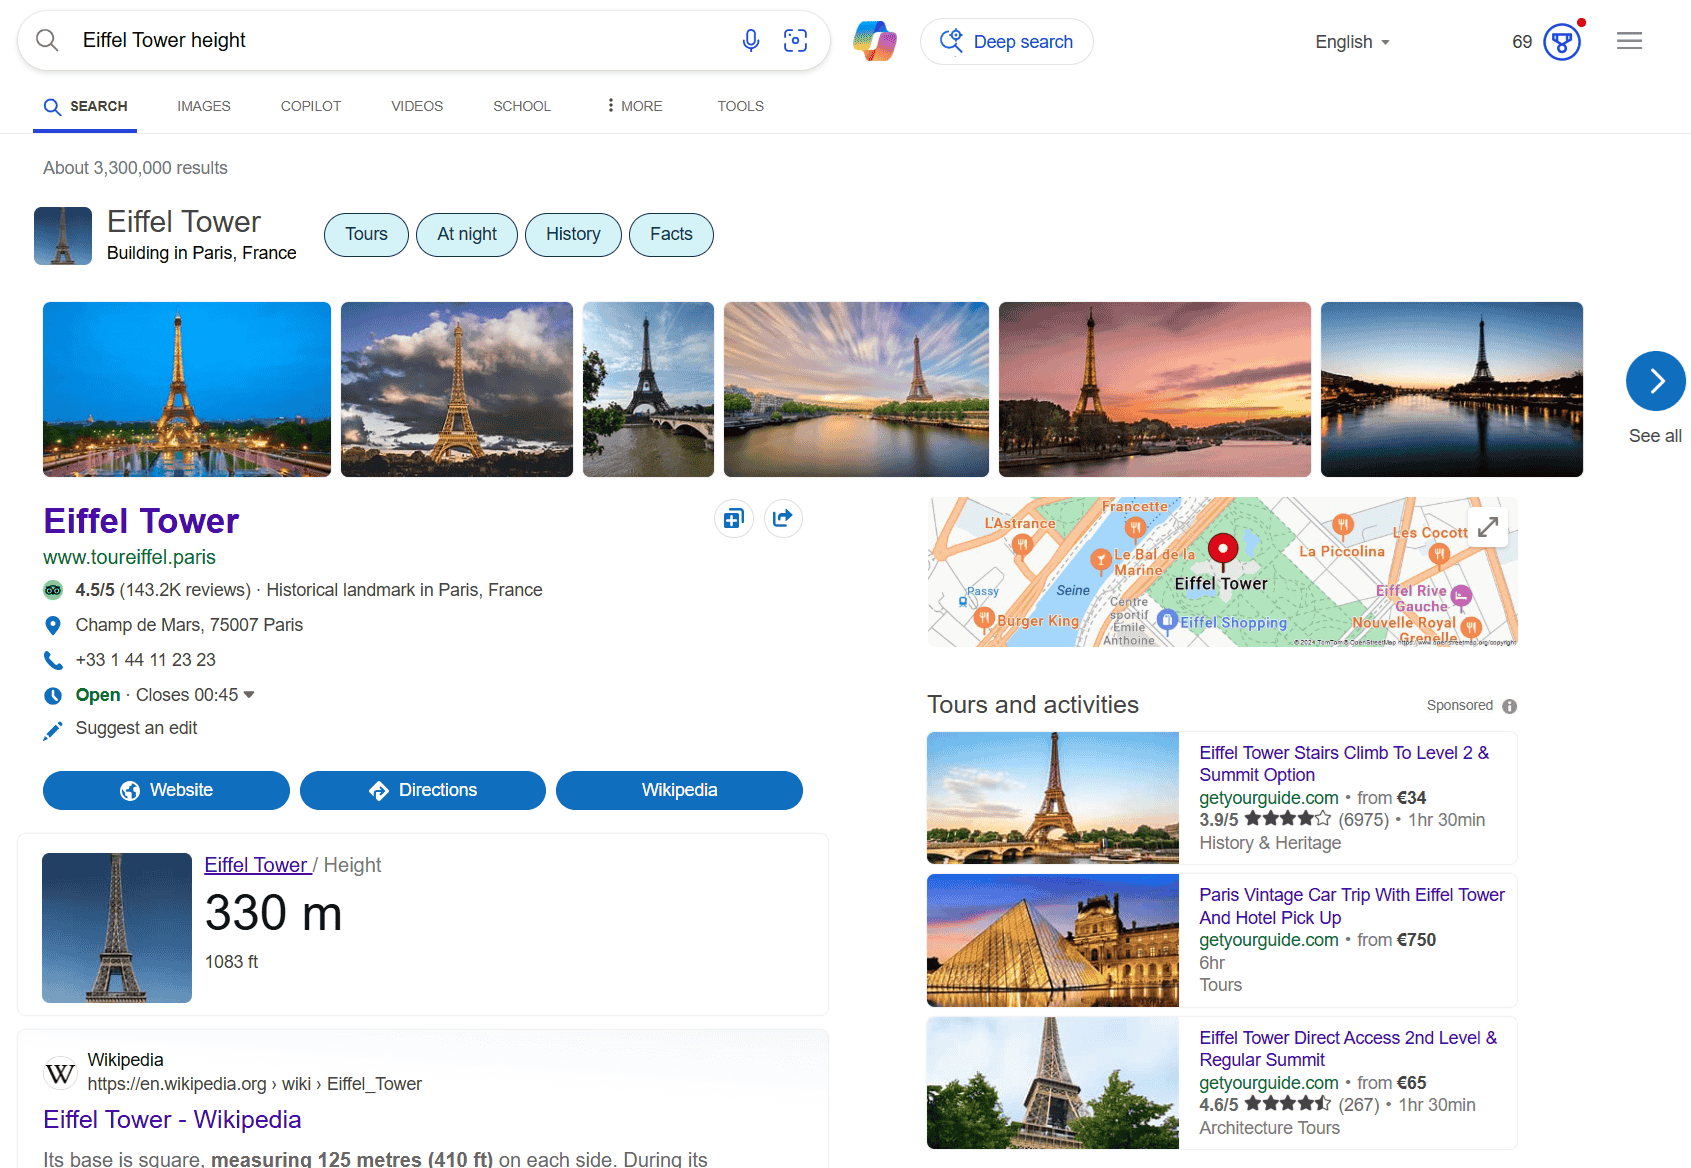The image size is (1691, 1168).
Task: Click the Wikipedia W favicon
Action: (60, 1073)
